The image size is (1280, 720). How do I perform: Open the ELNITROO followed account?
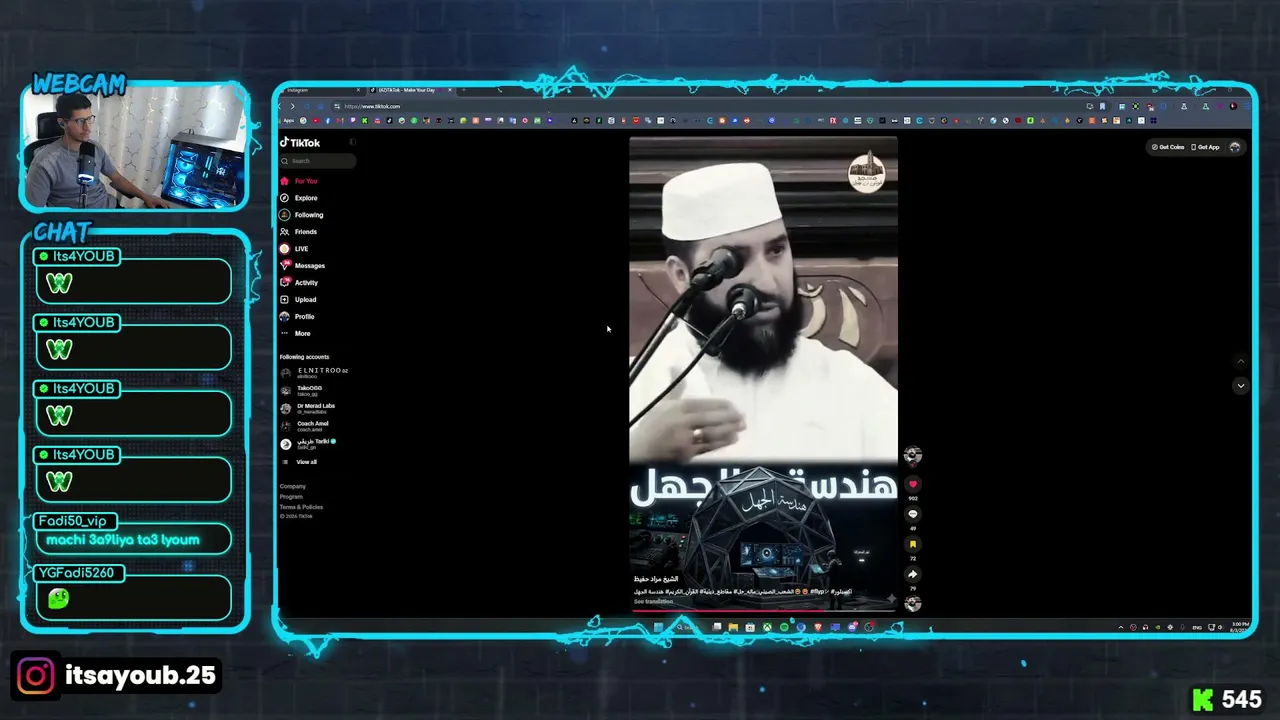click(315, 372)
